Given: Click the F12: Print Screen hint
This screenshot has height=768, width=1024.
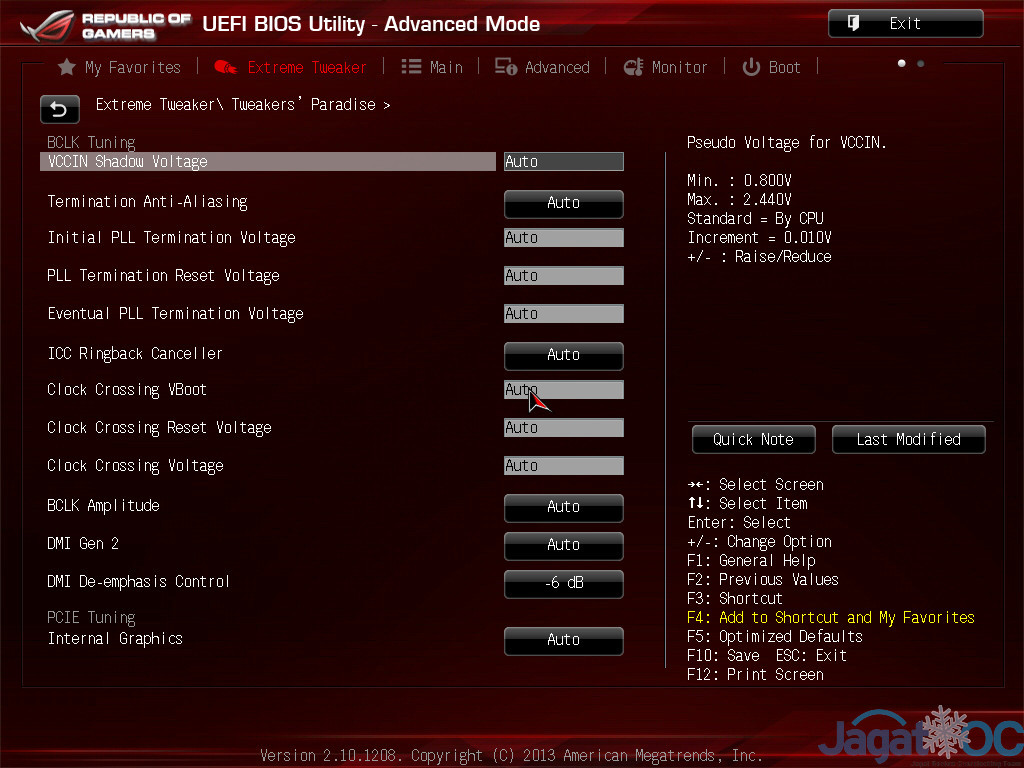Looking at the screenshot, I should pos(756,675).
